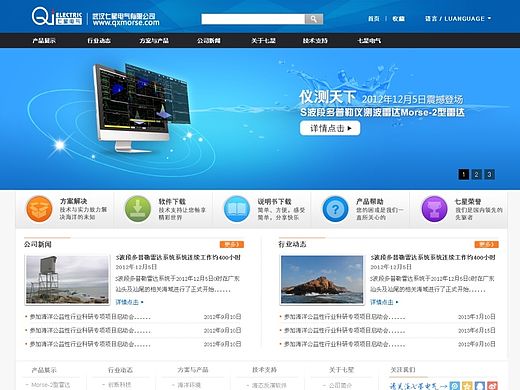
Task: Open first news list row in 公司新闻
Action: [x=133, y=317]
